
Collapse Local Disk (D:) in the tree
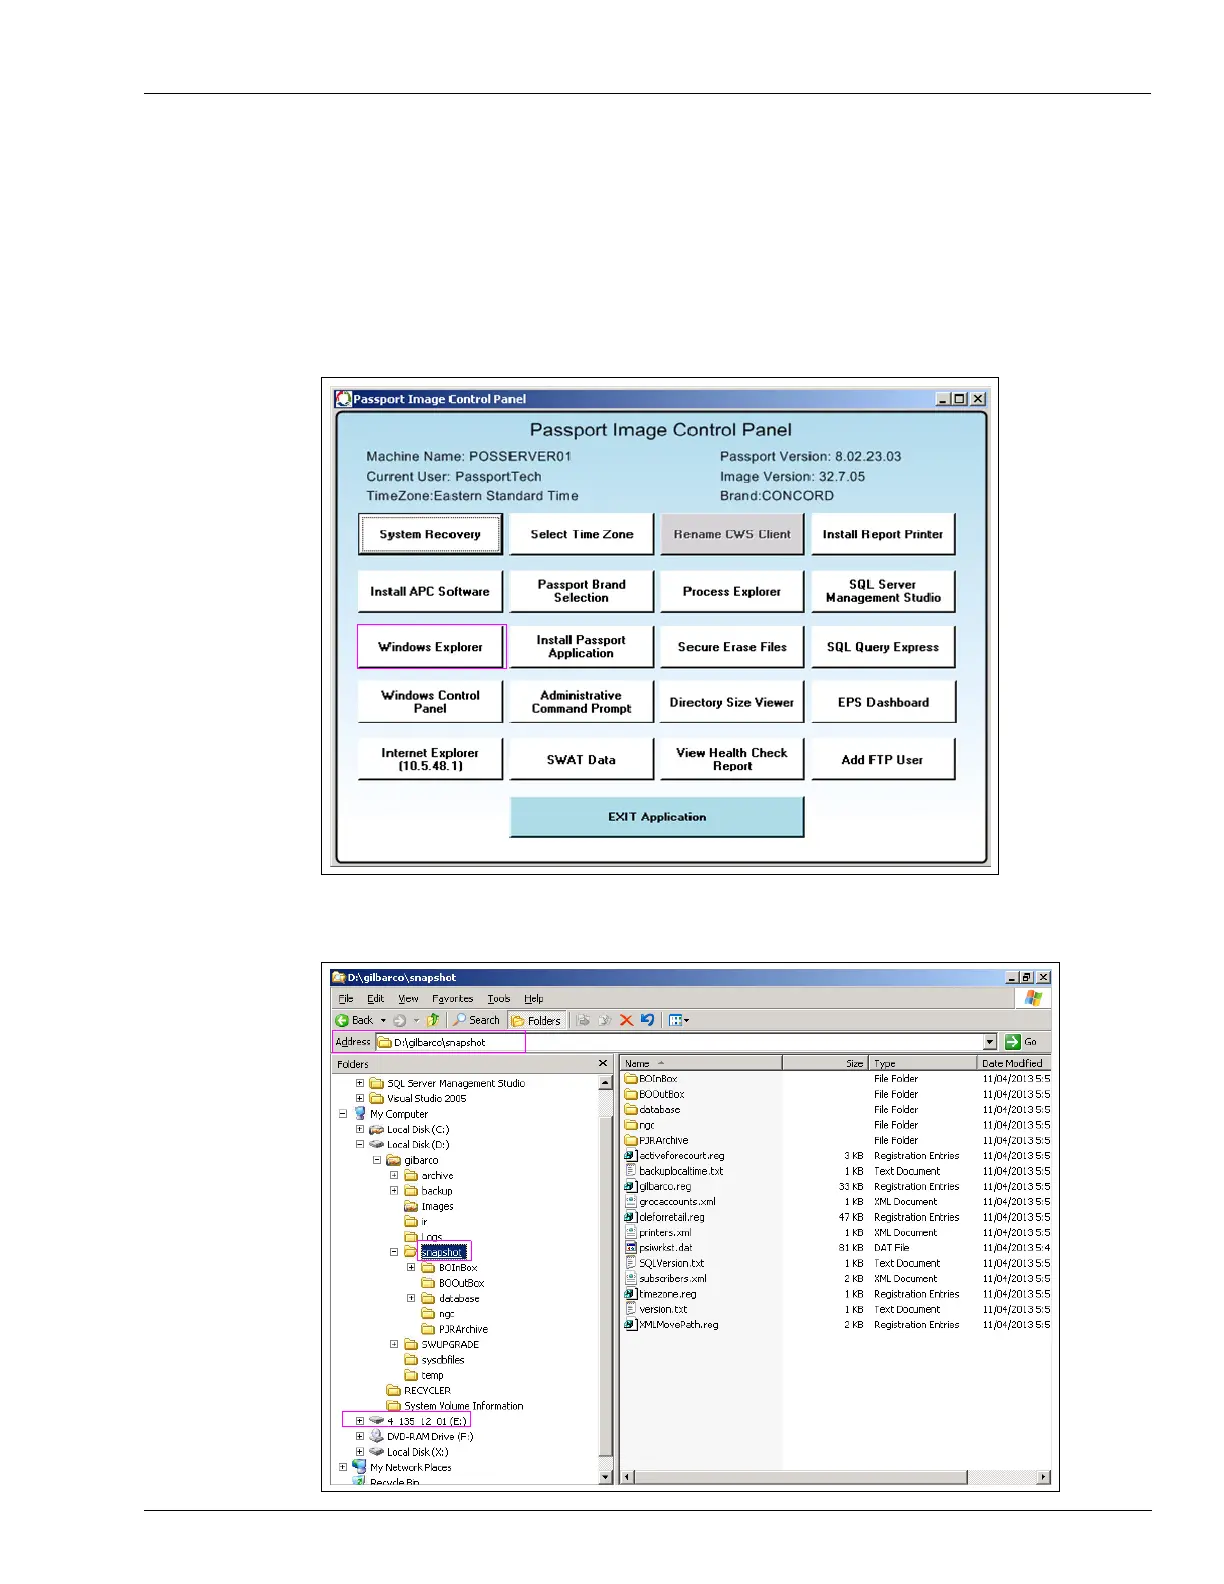(360, 1144)
